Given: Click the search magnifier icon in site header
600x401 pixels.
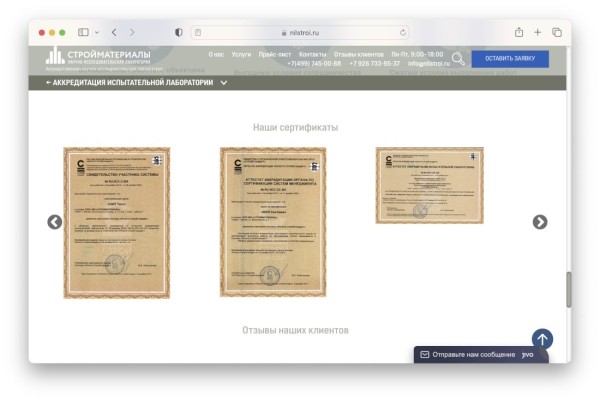Looking at the screenshot, I should coord(458,59).
